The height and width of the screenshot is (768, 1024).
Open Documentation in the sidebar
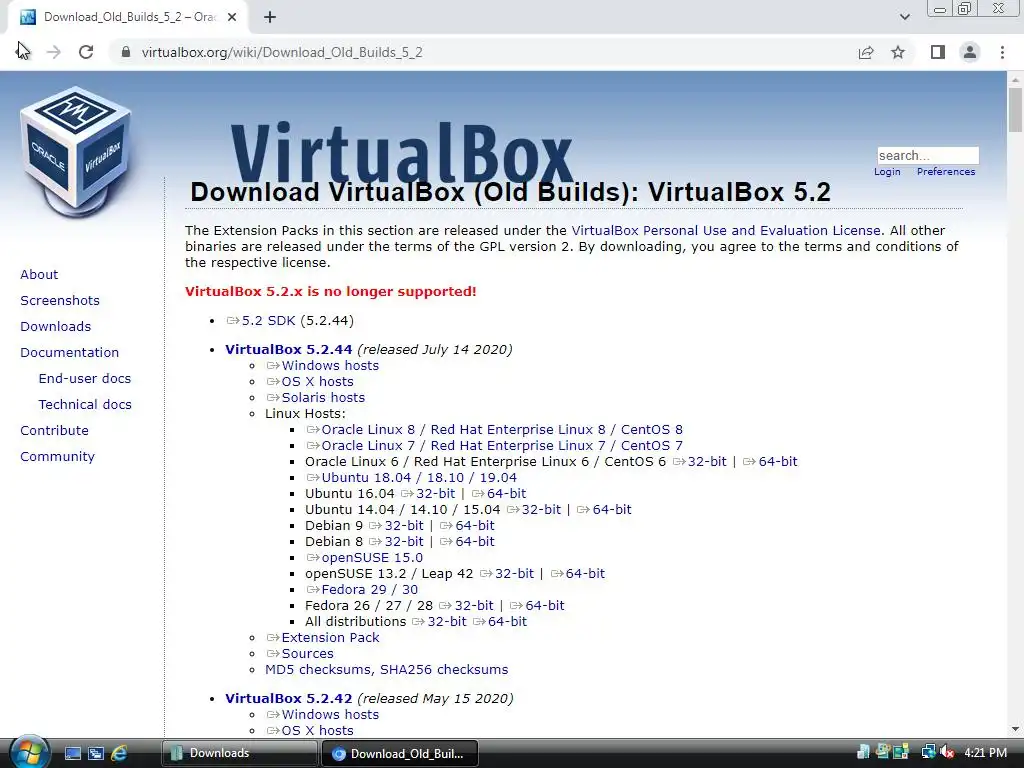click(x=70, y=353)
